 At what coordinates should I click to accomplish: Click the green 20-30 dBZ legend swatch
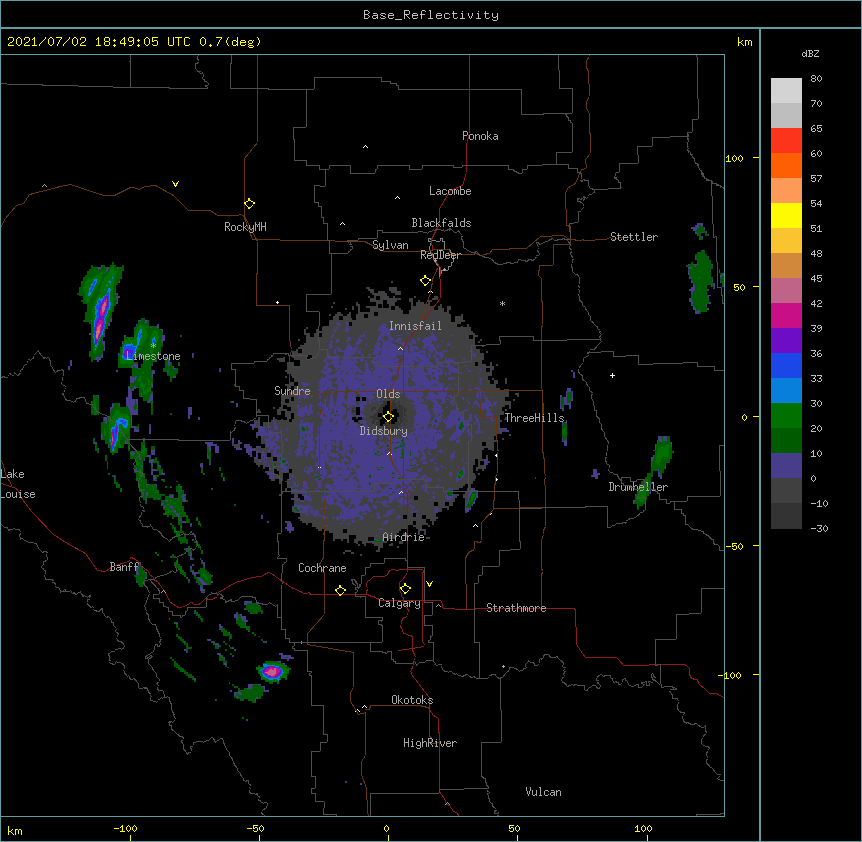pyautogui.click(x=786, y=416)
